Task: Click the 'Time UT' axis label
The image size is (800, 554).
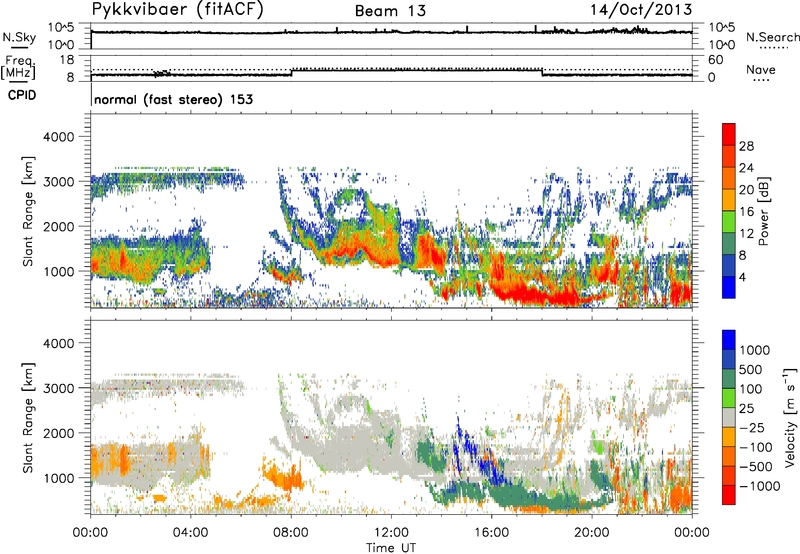Action: (391, 548)
